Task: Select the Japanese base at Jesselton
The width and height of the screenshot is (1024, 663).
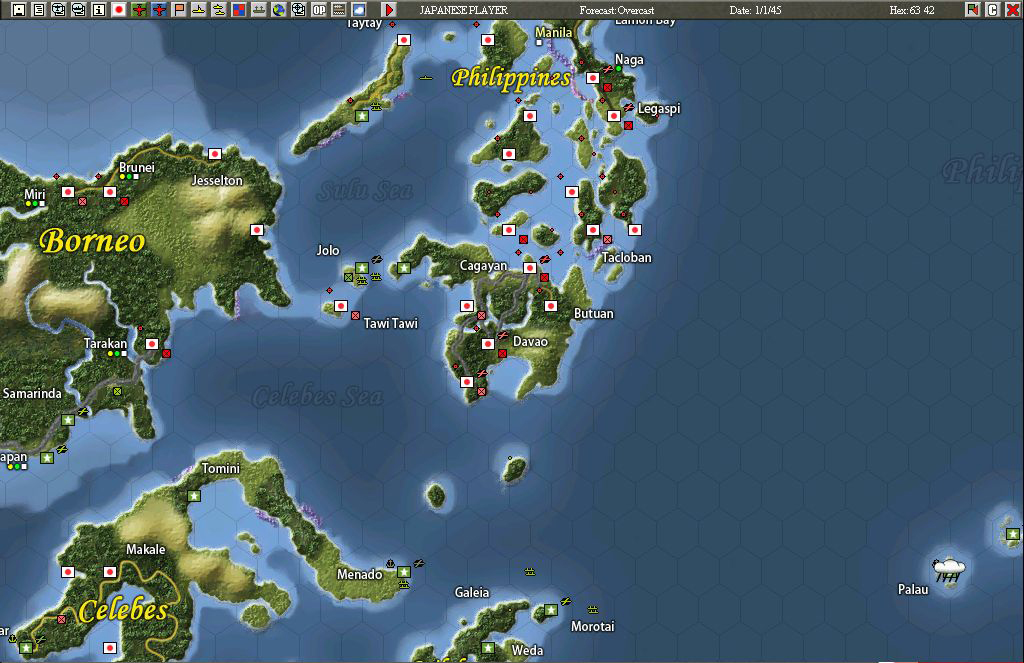Action: point(215,154)
